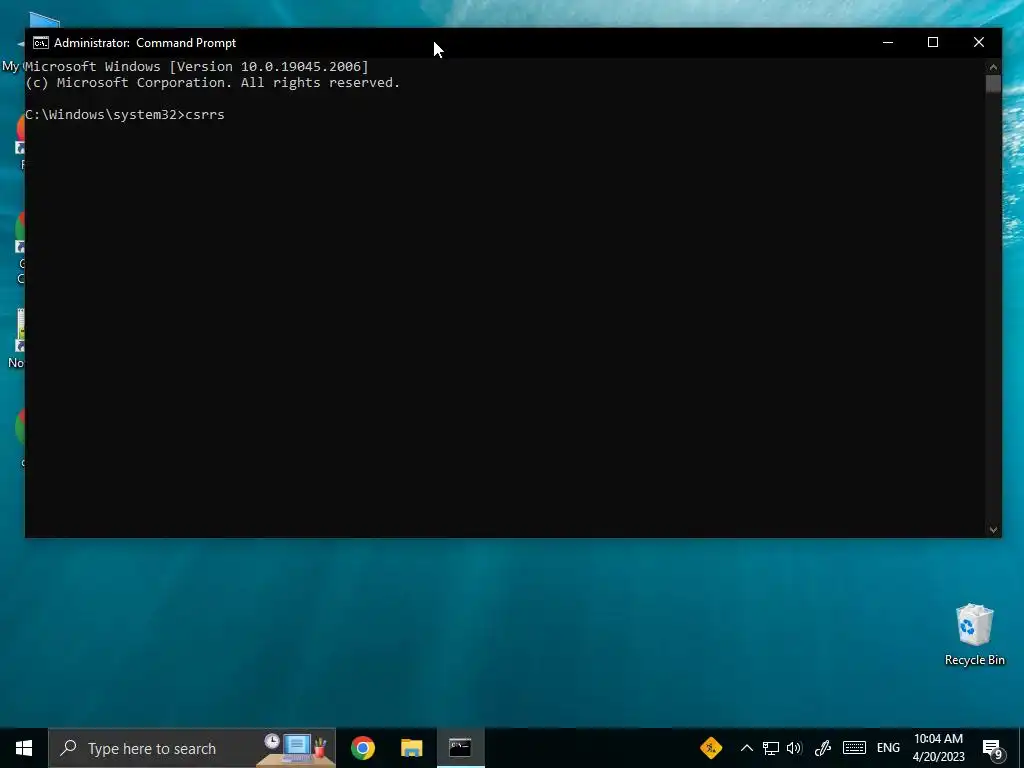Click the search highlight illustration in the taskbar
The image size is (1024, 768).
(296, 748)
